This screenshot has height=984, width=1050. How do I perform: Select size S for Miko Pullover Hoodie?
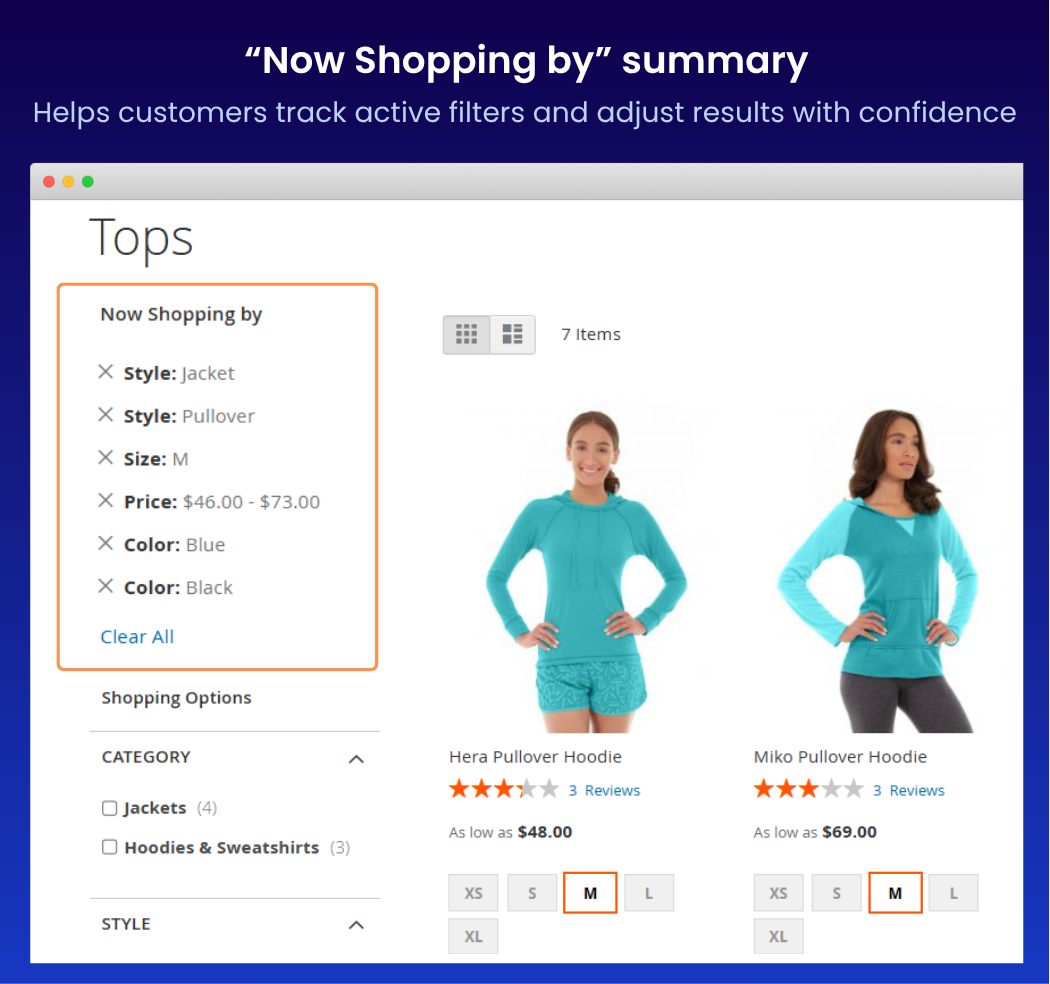836,893
